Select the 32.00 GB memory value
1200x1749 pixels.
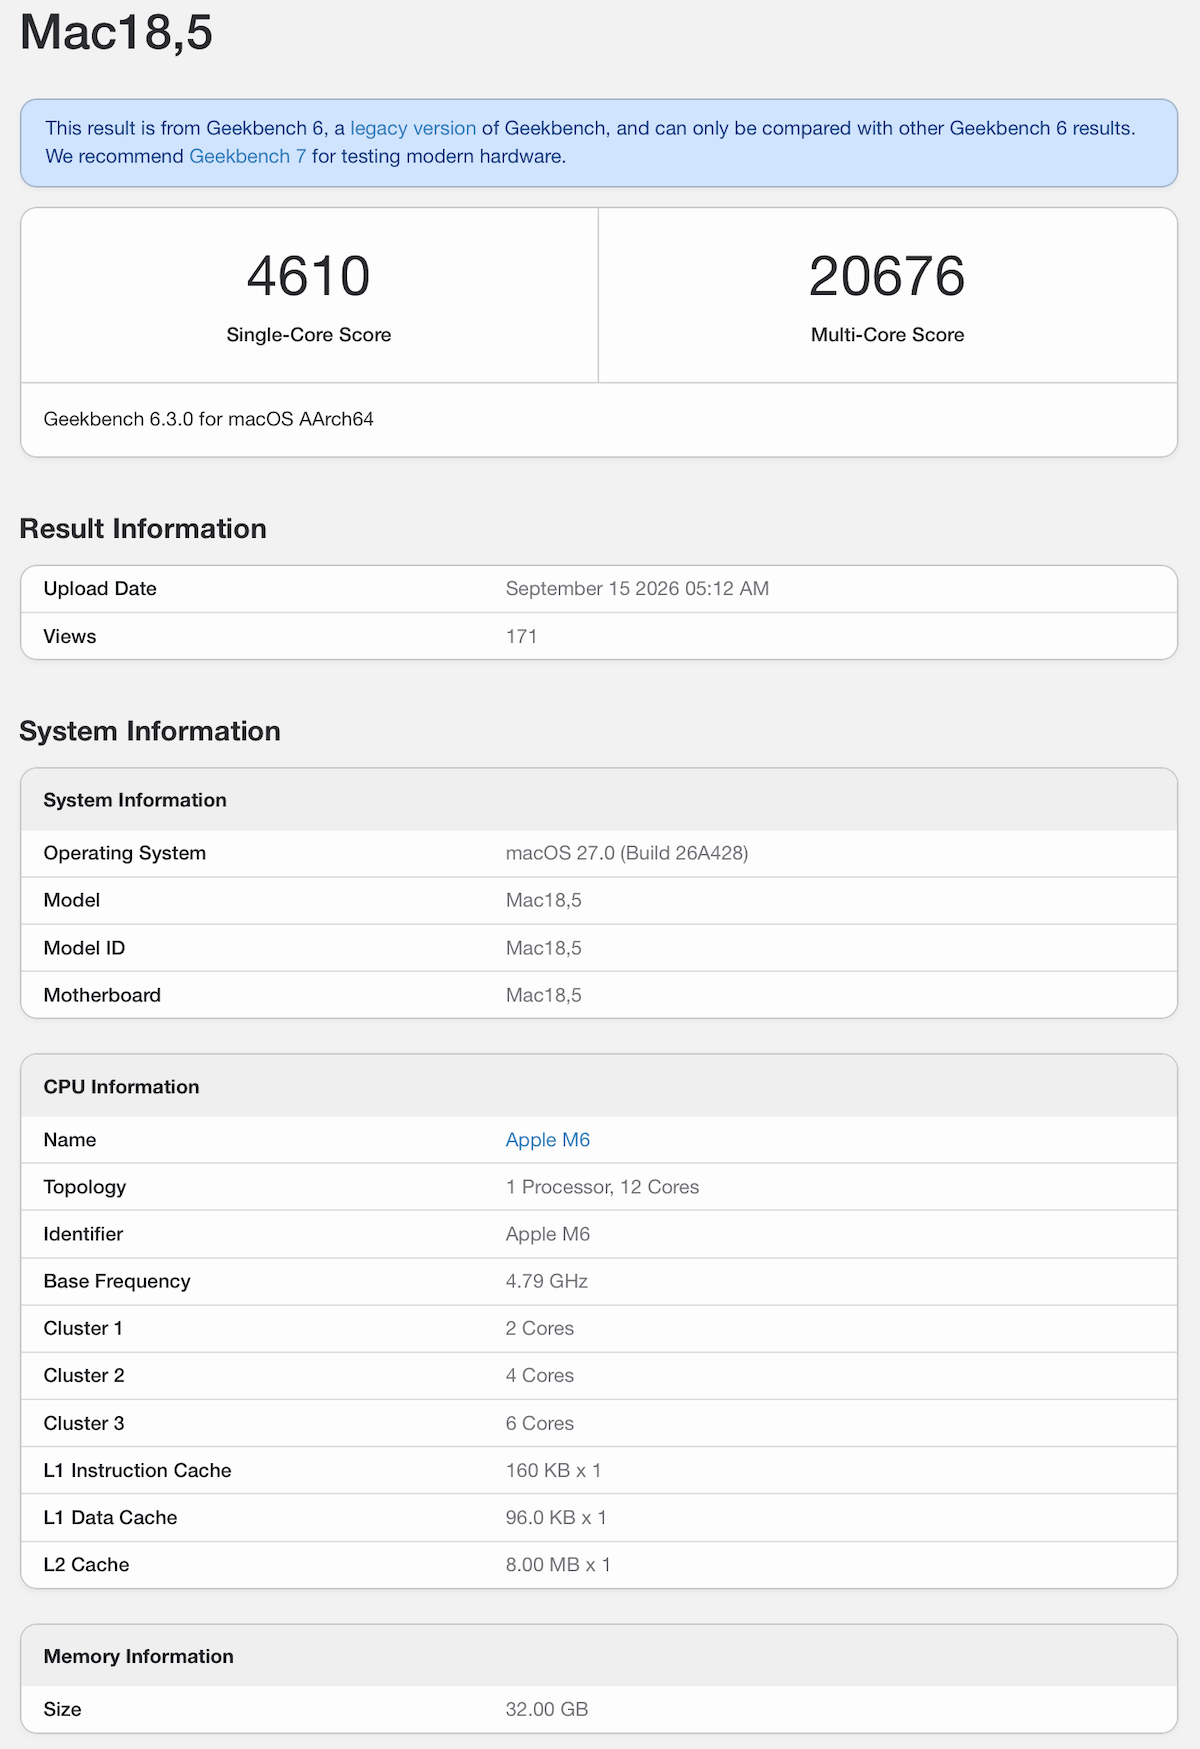(547, 1710)
